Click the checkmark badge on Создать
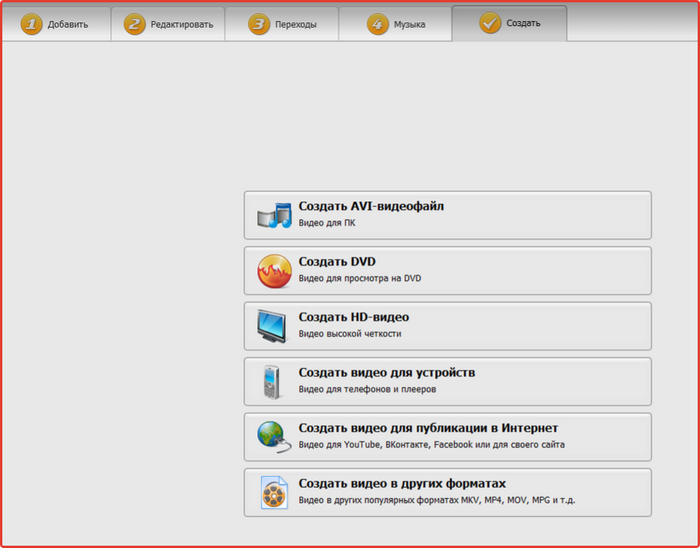This screenshot has height=548, width=700. click(x=490, y=23)
